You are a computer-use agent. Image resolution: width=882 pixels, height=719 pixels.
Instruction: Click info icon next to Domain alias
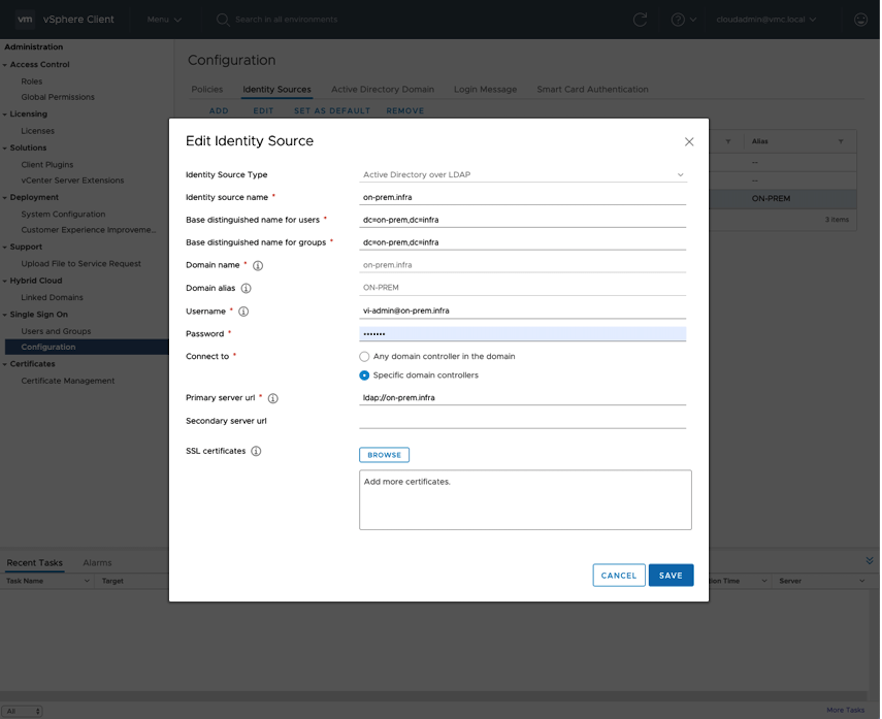coord(246,288)
